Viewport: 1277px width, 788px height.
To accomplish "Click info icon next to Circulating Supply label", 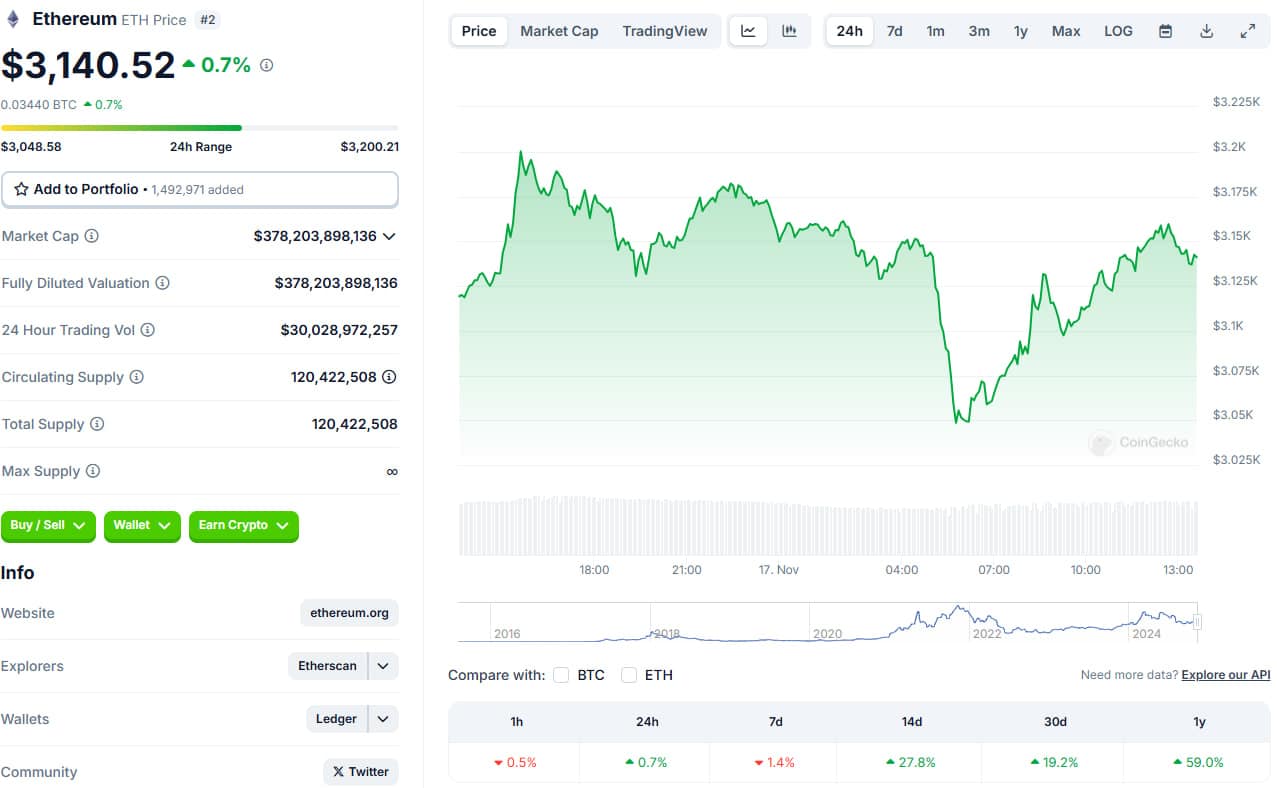I will point(137,377).
